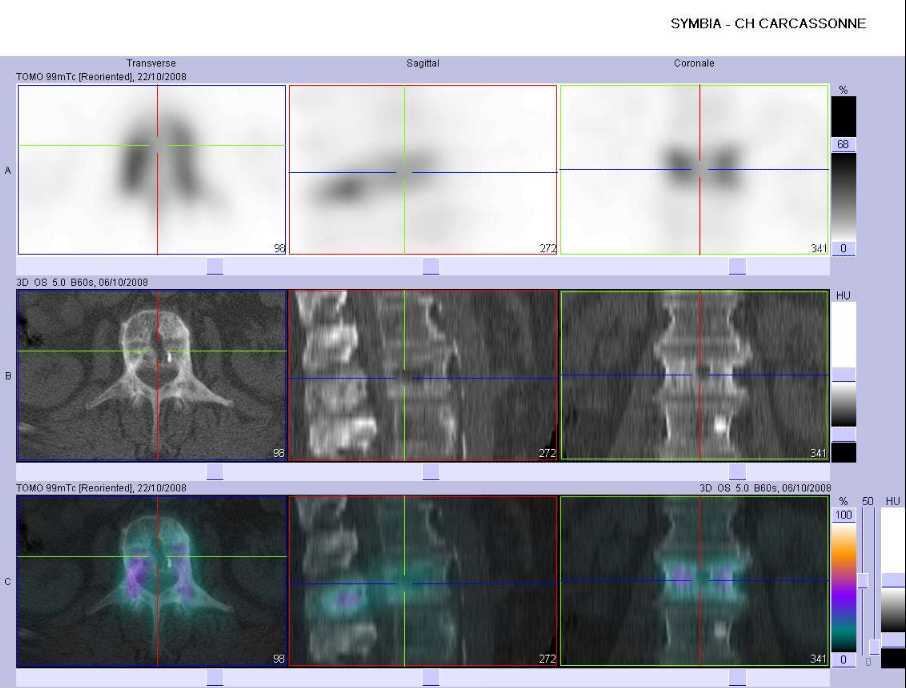Click the 'SYMBIA - CH CARCASSONNE' title text
Image resolution: width=906 pixels, height=688 pixels.
coord(768,24)
